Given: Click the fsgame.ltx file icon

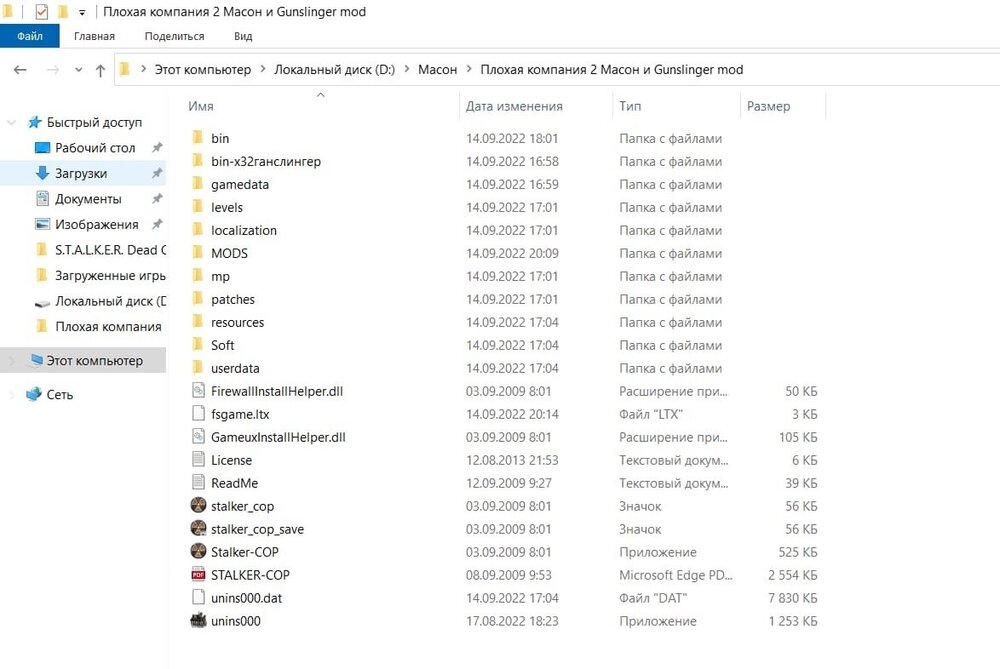Looking at the screenshot, I should tap(198, 413).
